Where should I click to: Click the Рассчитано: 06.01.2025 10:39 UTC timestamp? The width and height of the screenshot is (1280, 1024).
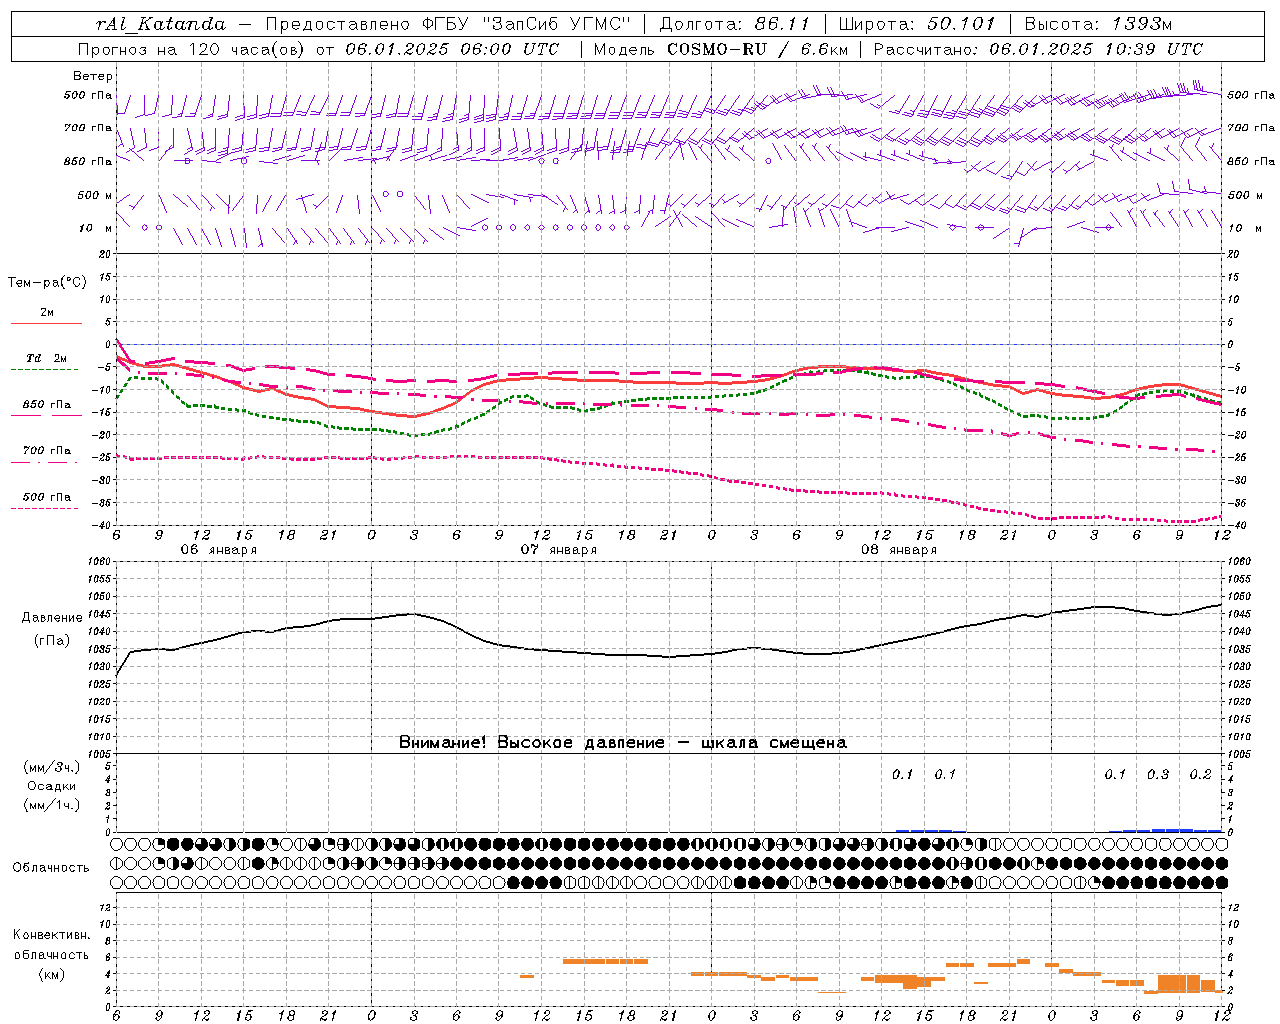tap(1038, 49)
